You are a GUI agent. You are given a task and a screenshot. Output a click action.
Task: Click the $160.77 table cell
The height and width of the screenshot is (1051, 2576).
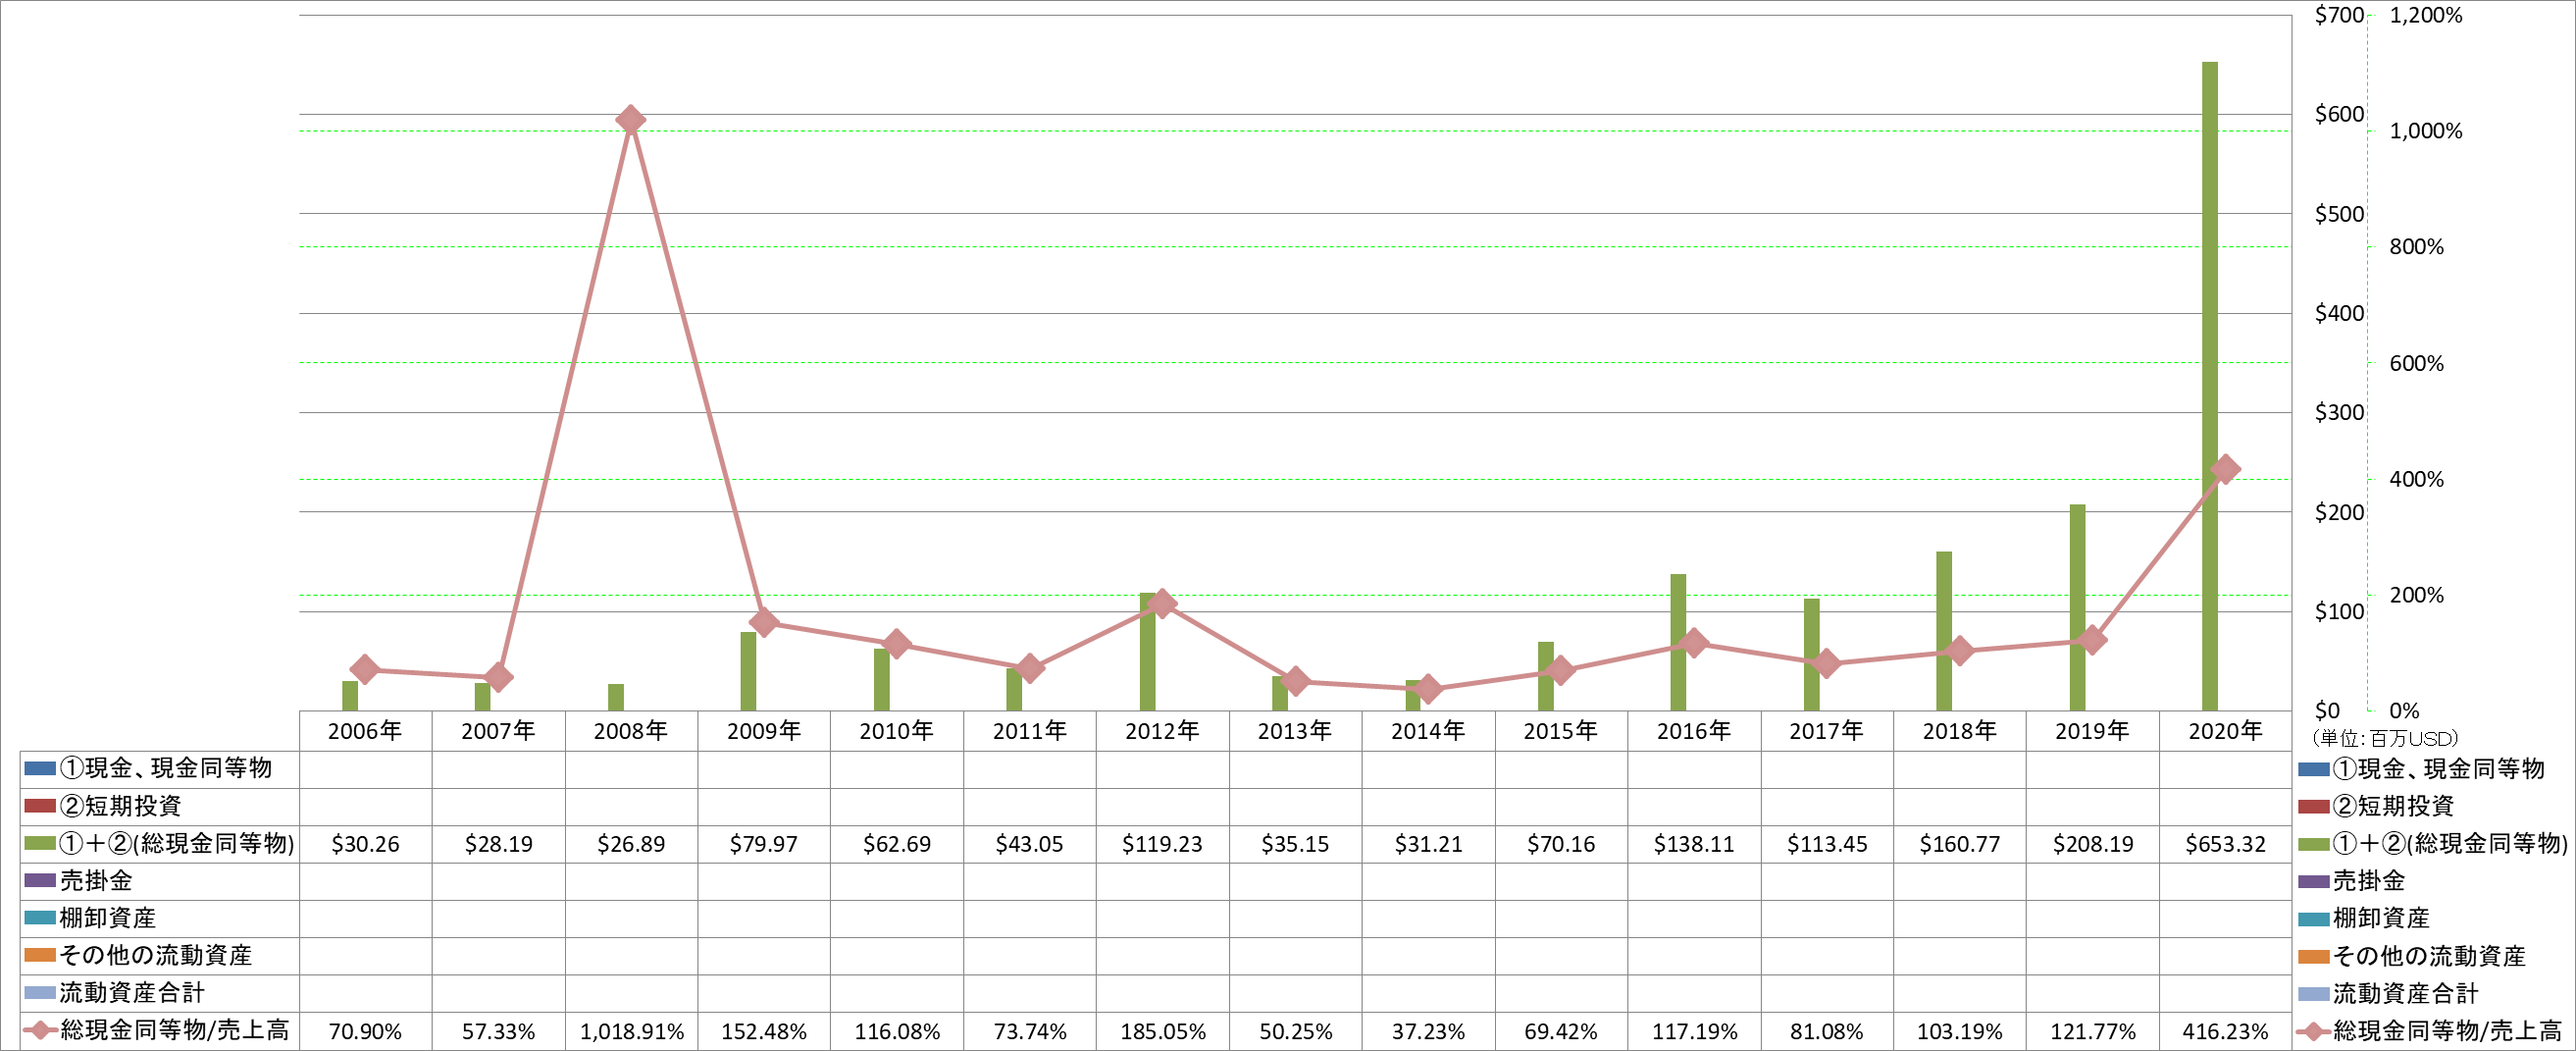pos(1960,844)
